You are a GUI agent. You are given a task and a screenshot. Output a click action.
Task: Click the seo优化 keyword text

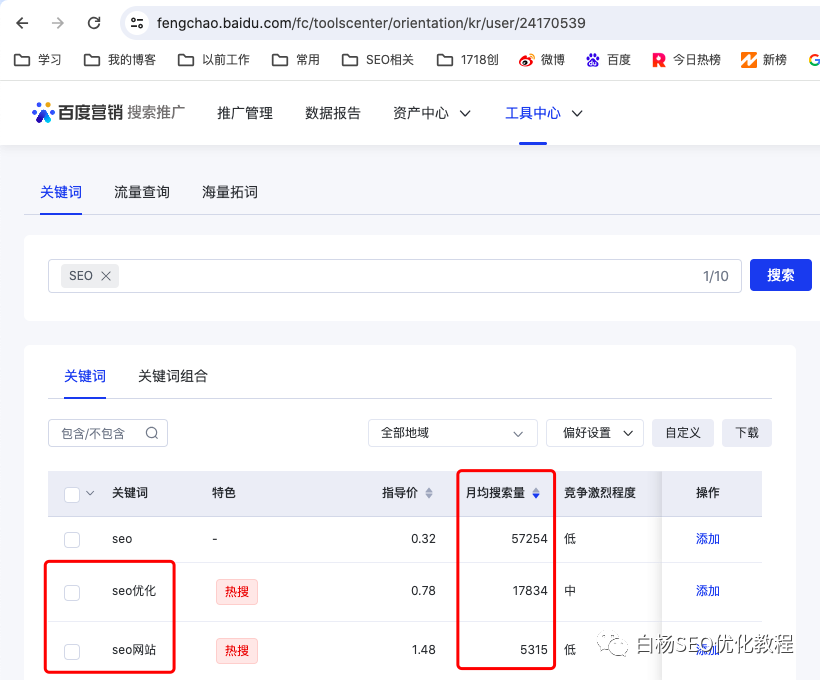134,591
